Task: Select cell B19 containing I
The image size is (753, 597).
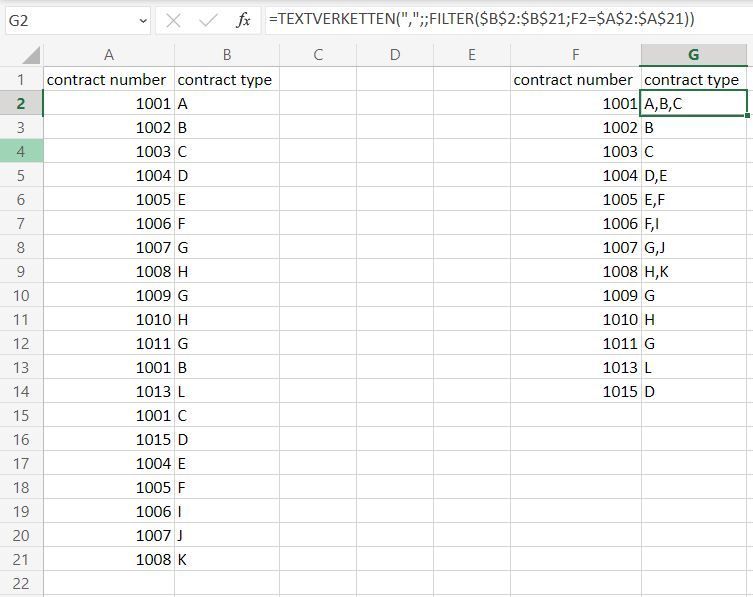Action: coord(227,511)
